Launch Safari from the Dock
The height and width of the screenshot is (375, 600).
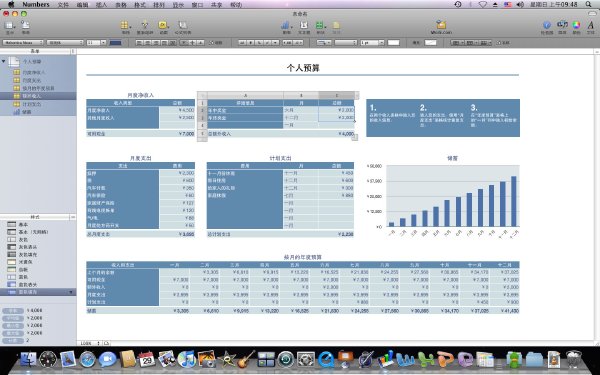(x=88, y=359)
